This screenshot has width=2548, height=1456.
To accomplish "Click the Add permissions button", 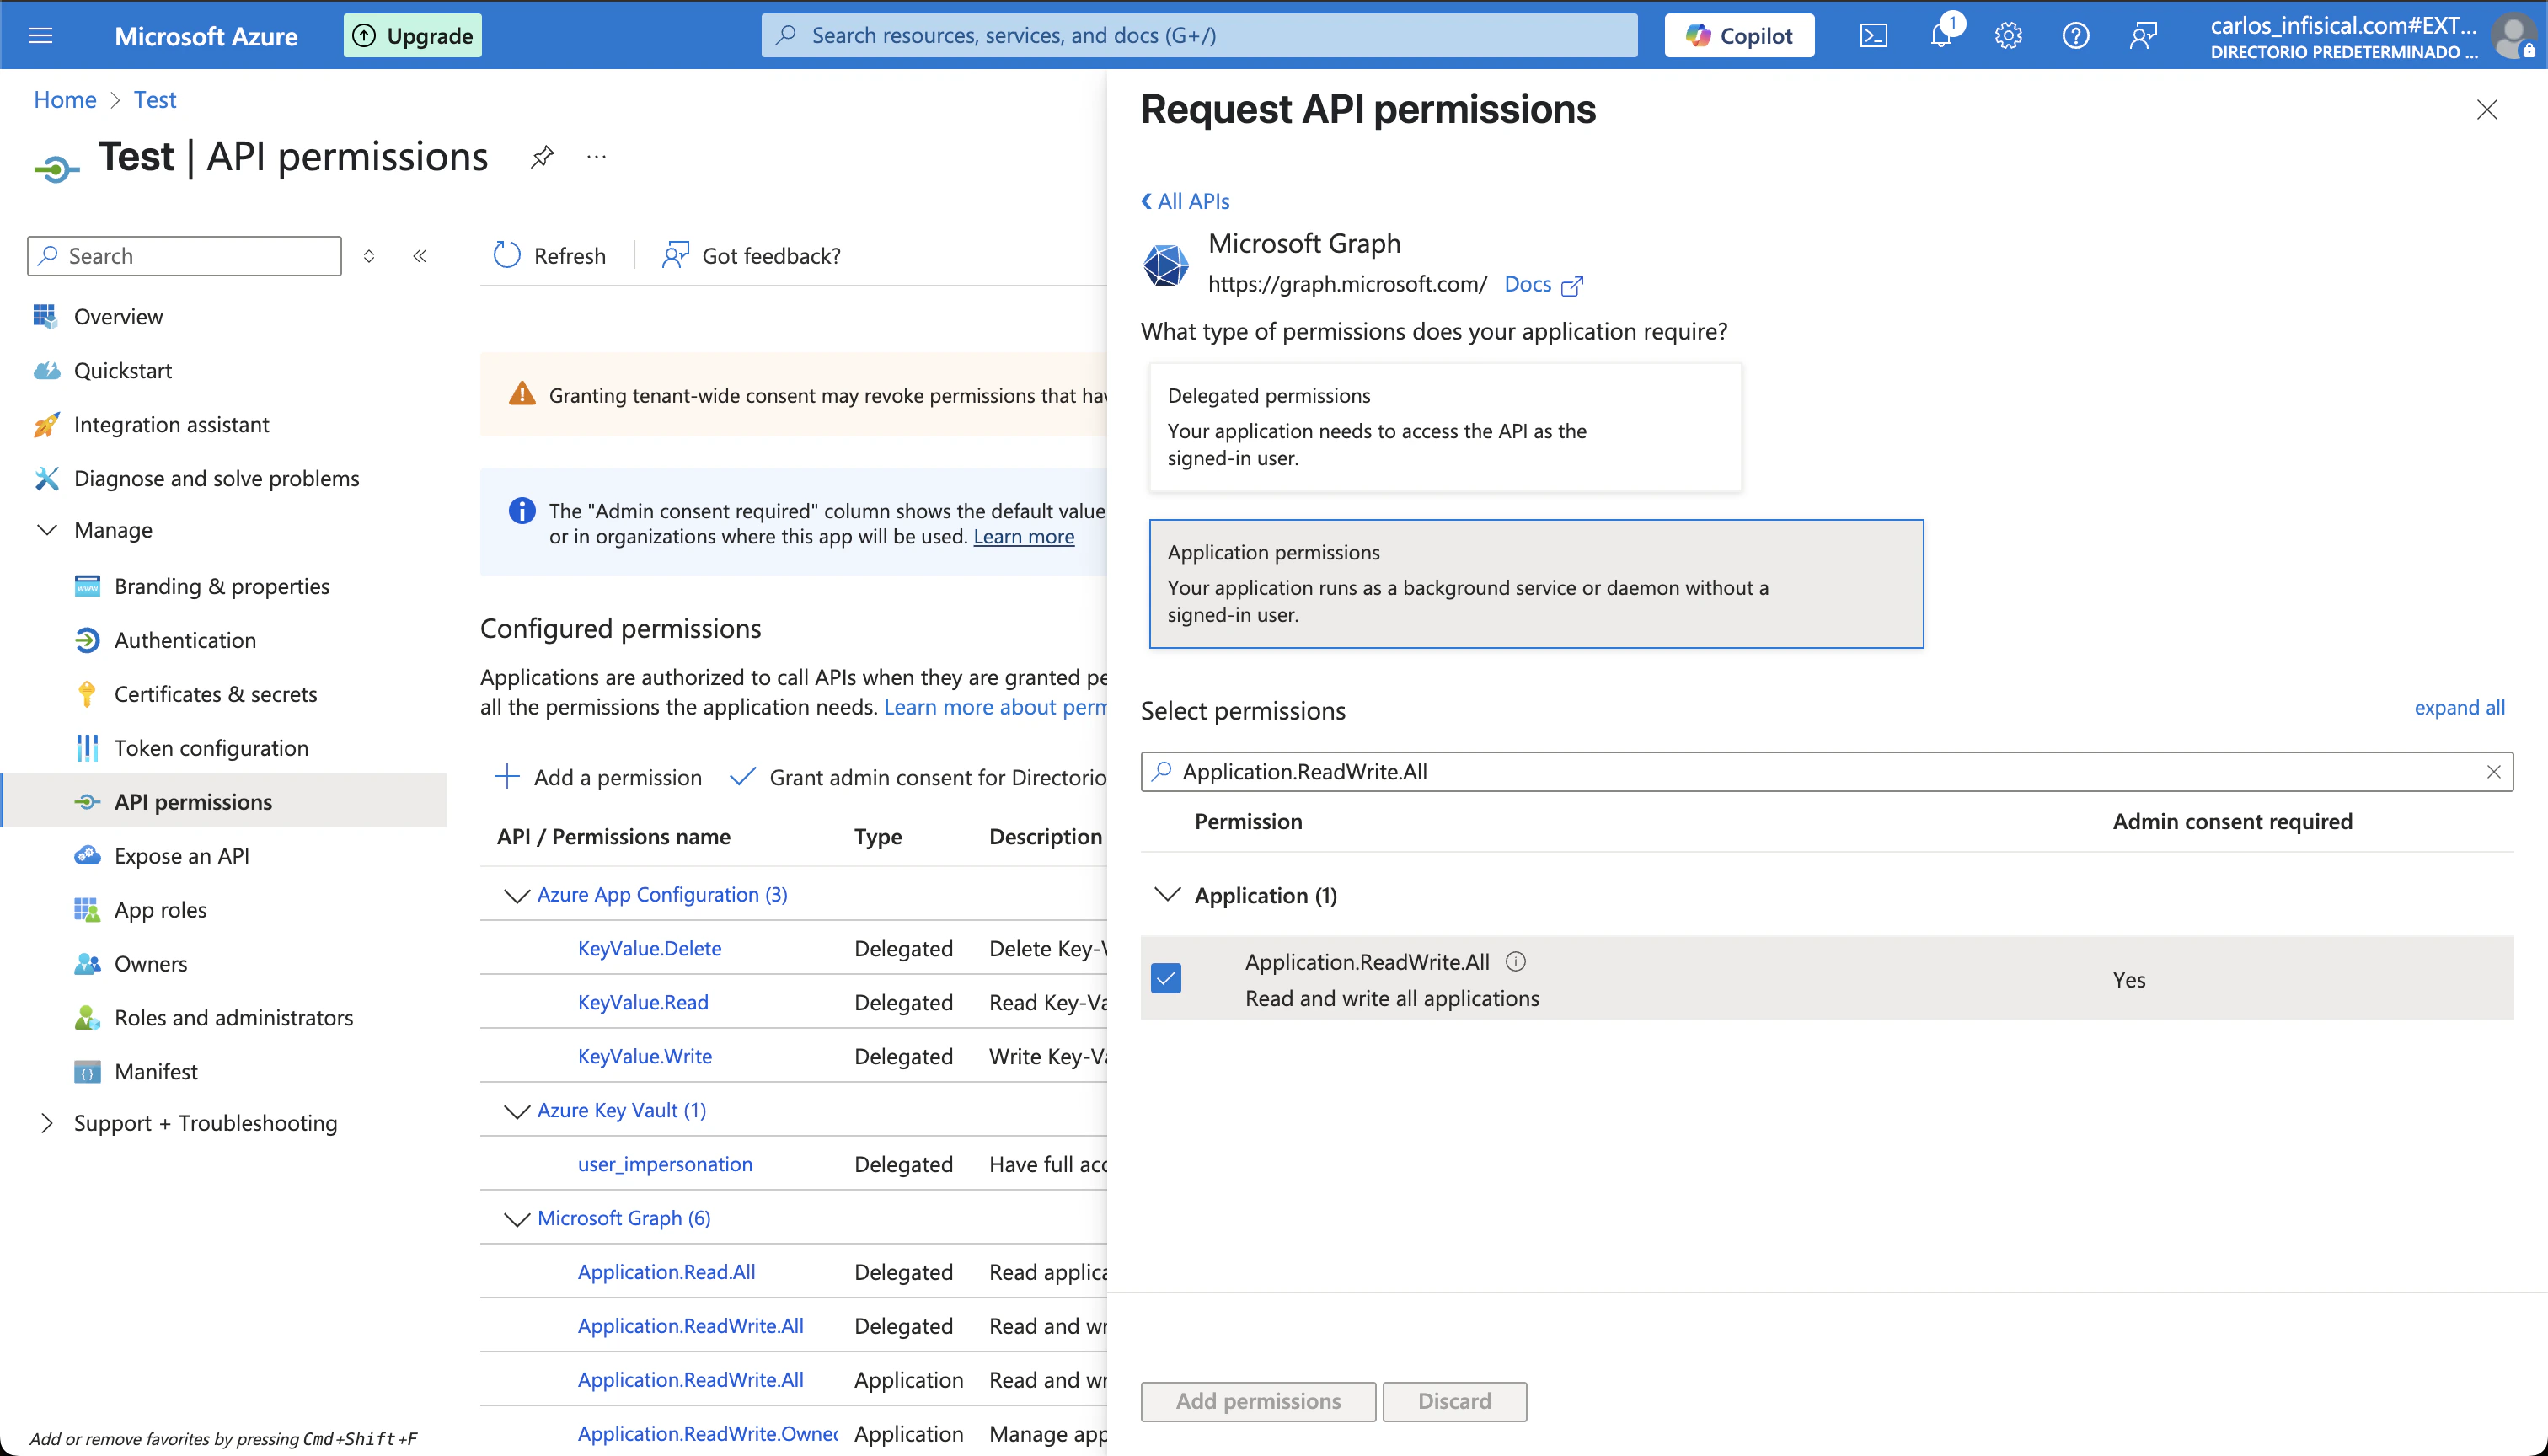I will click(x=1258, y=1401).
